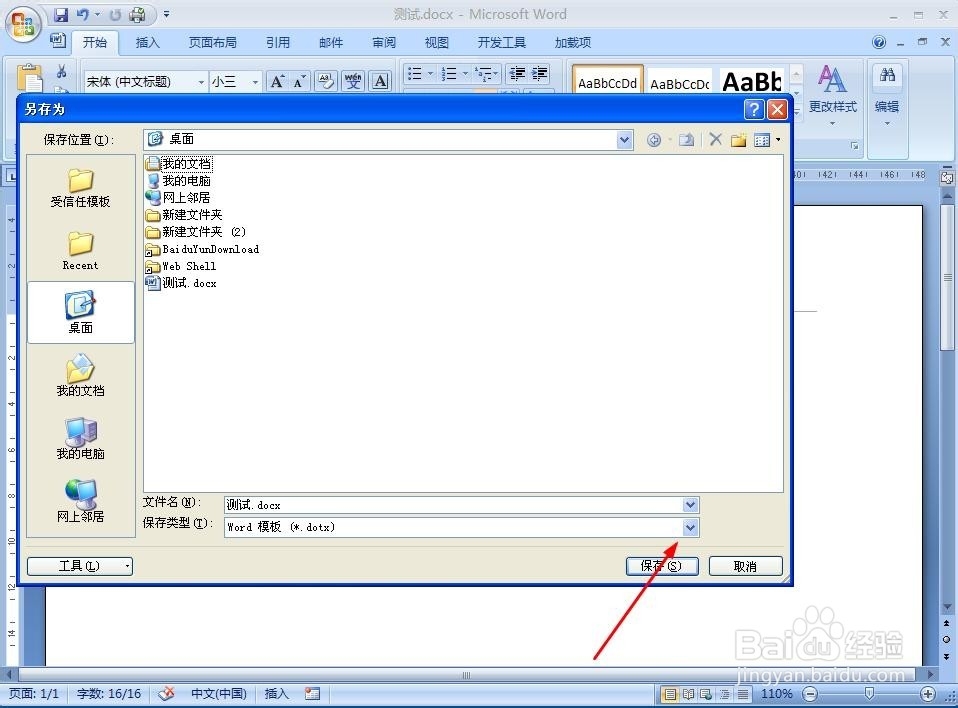This screenshot has width=958, height=708.
Task: Click the Back arrow icon in Save As dialog
Action: click(654, 141)
